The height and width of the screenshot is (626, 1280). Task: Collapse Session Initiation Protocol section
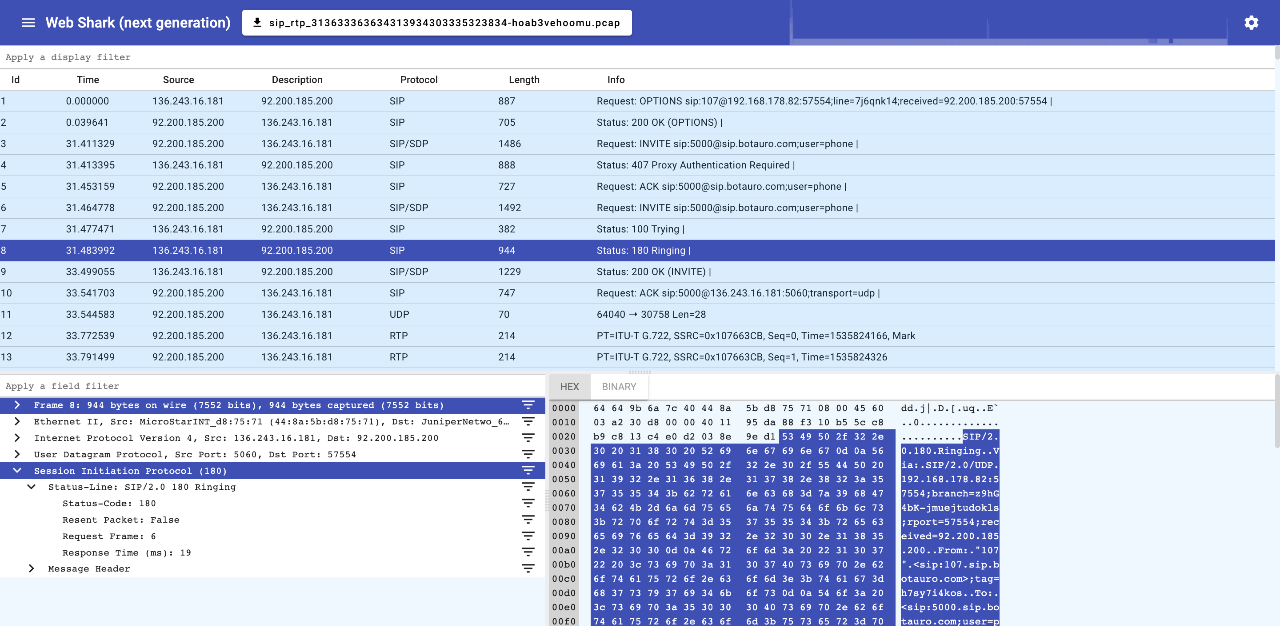coord(17,470)
